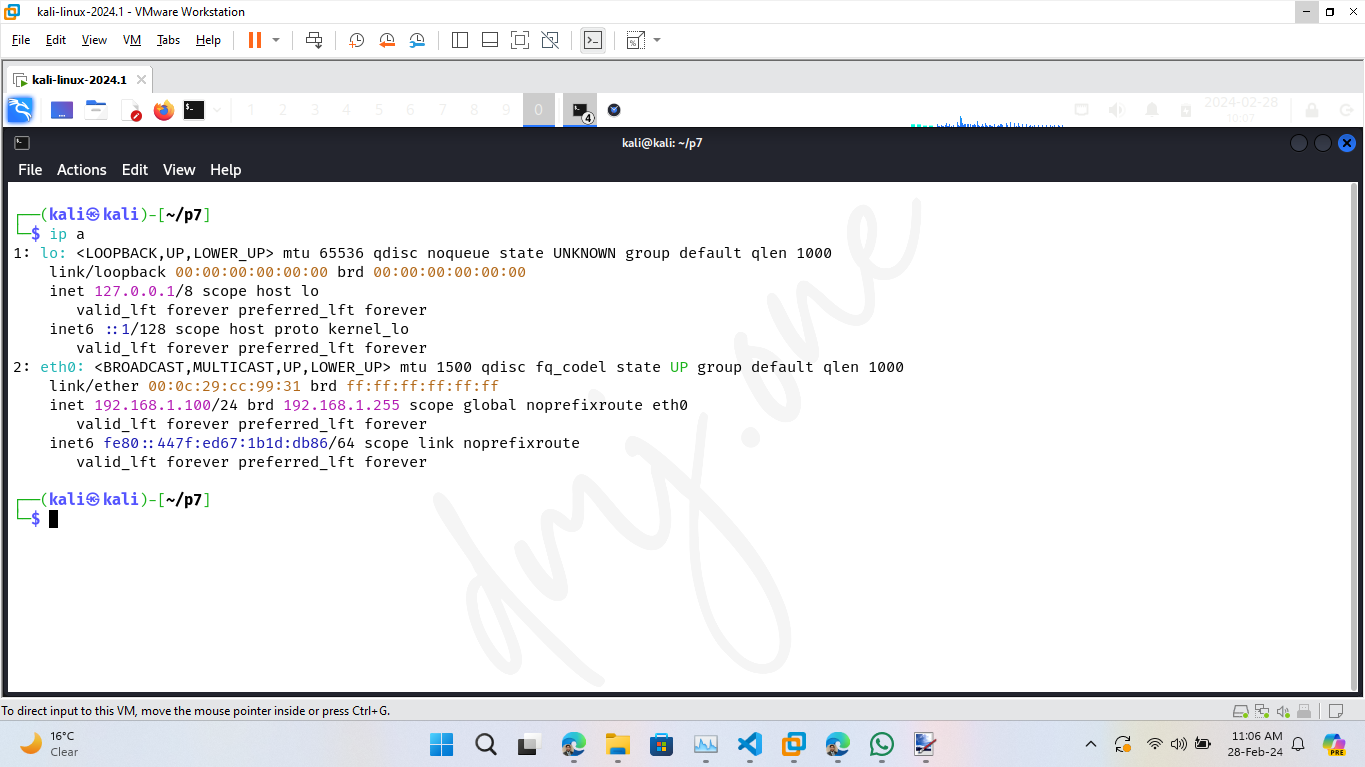Image resolution: width=1365 pixels, height=767 pixels.
Task: Launch the text editor from Kali panel
Action: [x=131, y=110]
